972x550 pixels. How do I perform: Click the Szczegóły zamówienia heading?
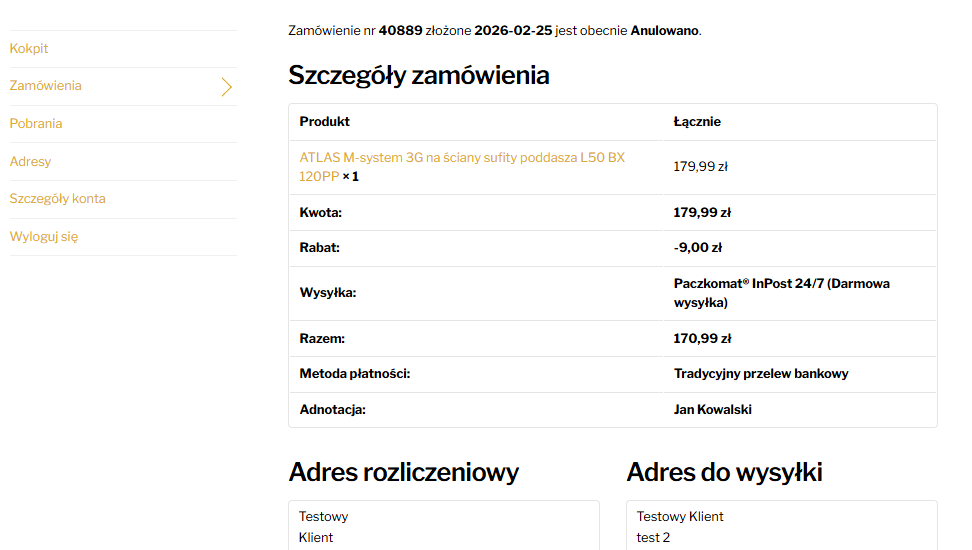point(418,75)
